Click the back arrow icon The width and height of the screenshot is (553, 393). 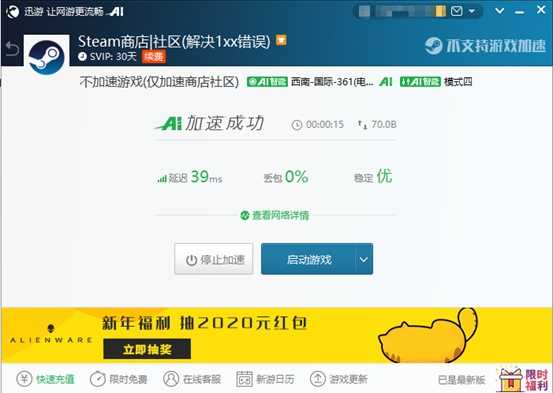[x=12, y=49]
